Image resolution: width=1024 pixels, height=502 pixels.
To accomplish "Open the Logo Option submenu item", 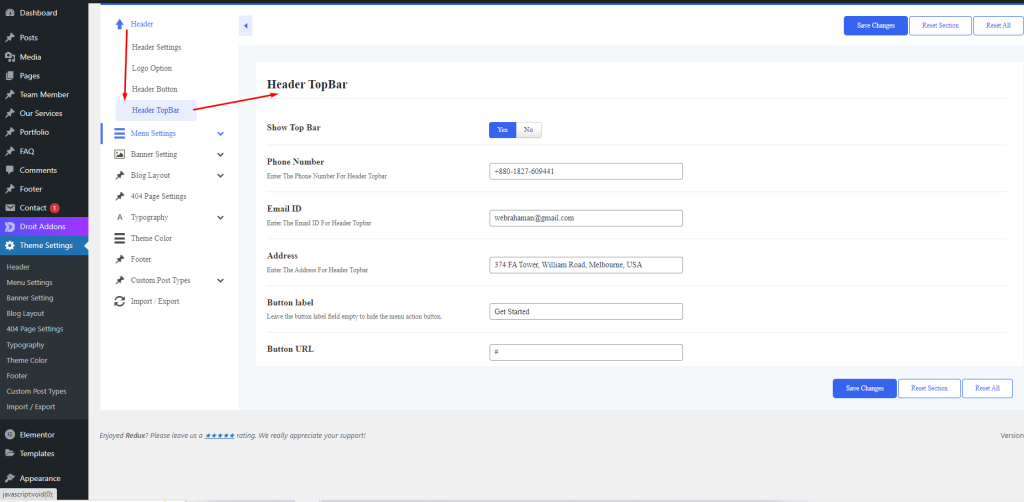I will (x=152, y=68).
